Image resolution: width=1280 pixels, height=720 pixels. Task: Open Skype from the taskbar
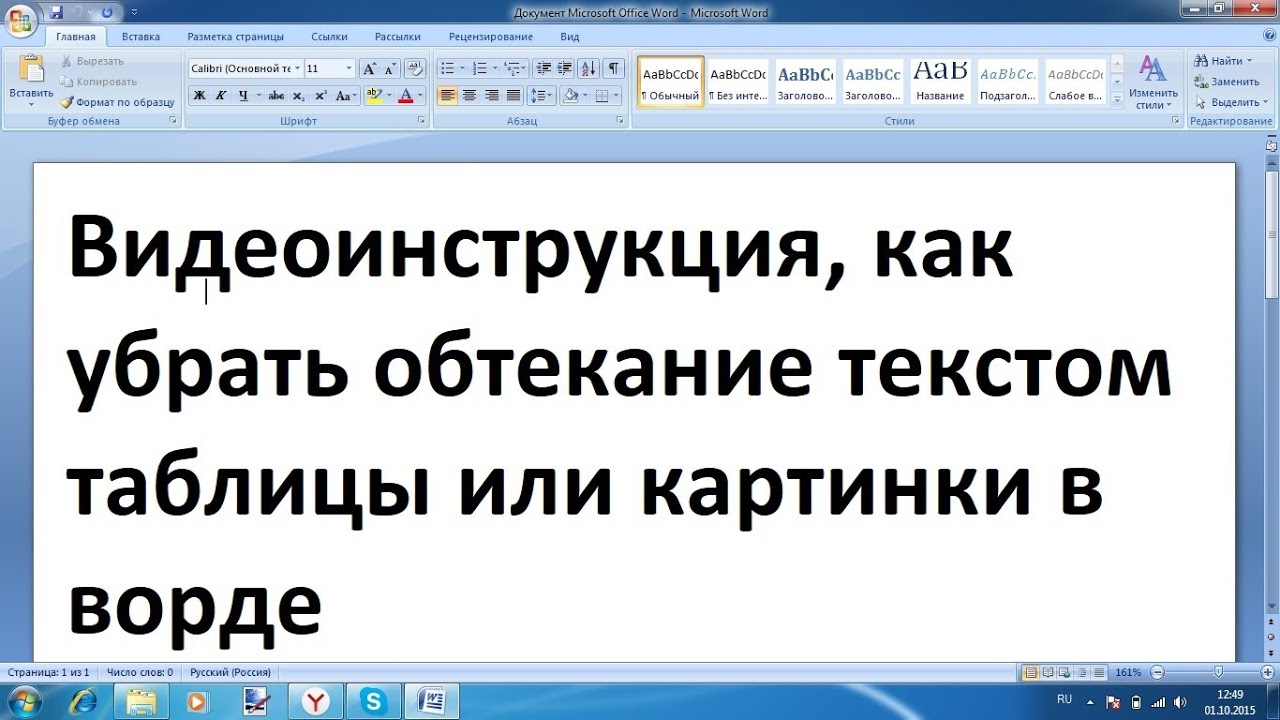[375, 701]
